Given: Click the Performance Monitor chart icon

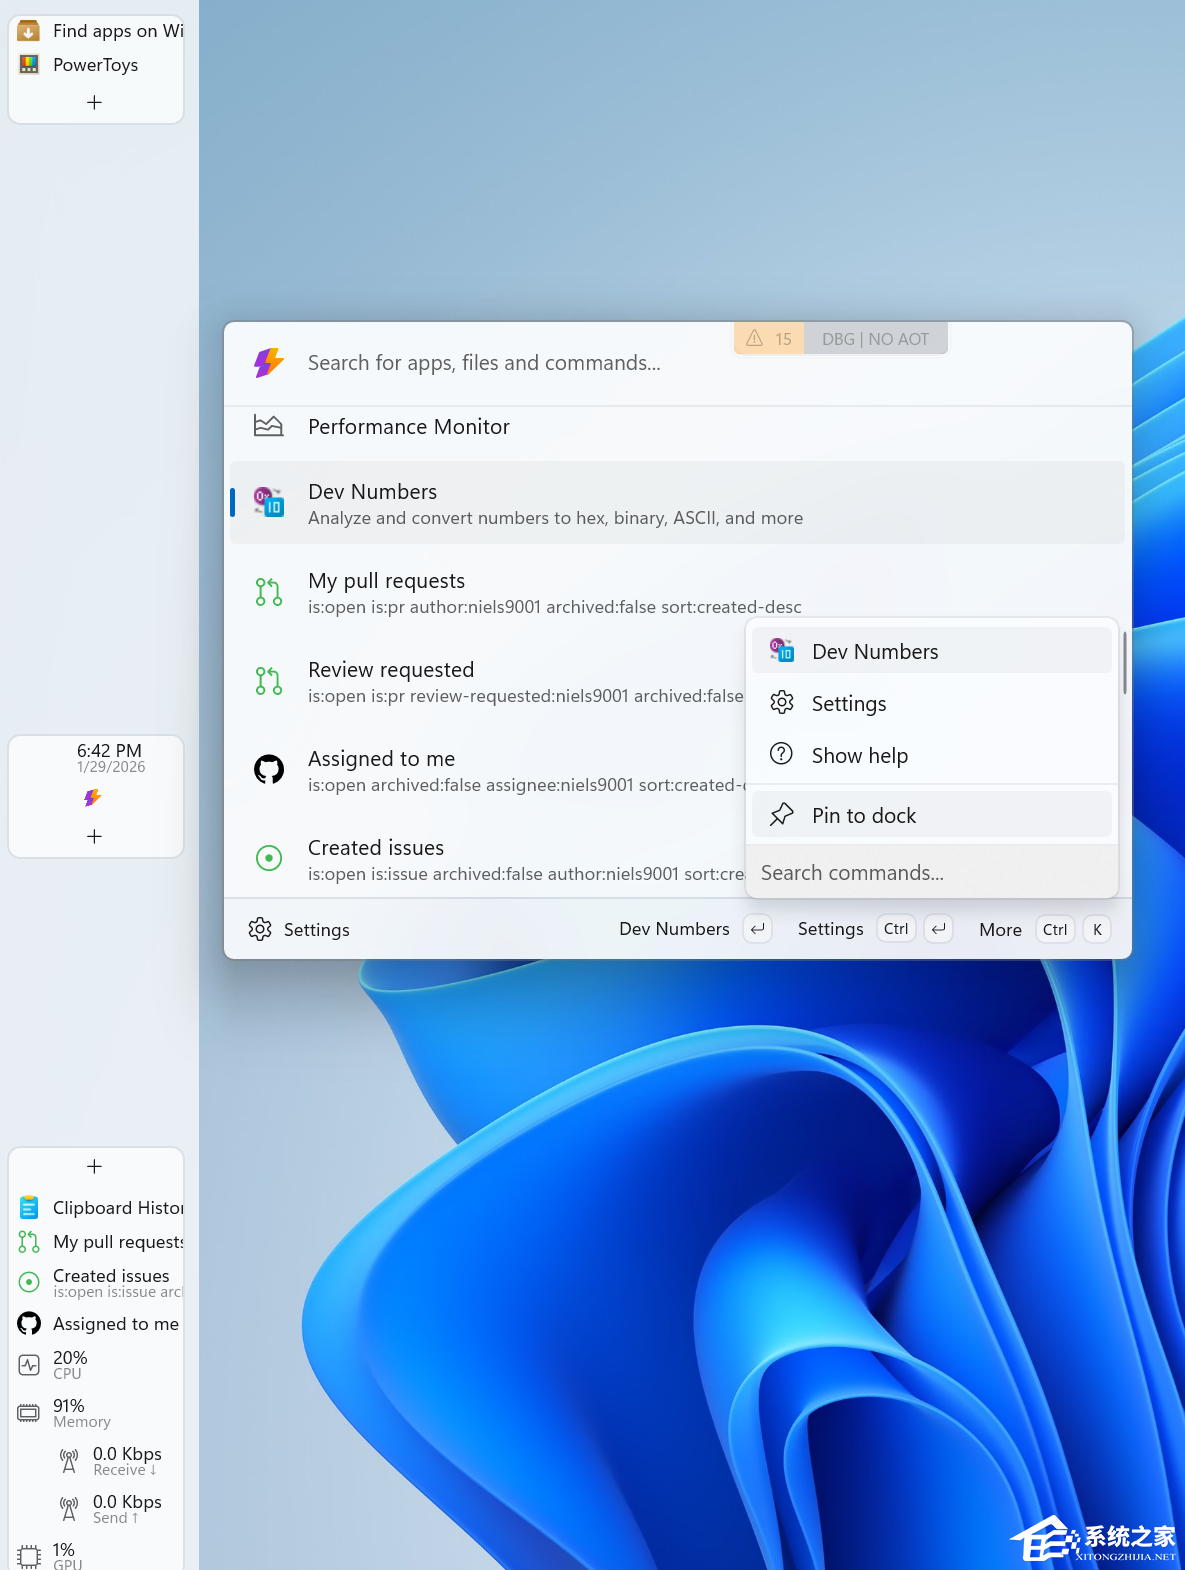Looking at the screenshot, I should click(268, 426).
